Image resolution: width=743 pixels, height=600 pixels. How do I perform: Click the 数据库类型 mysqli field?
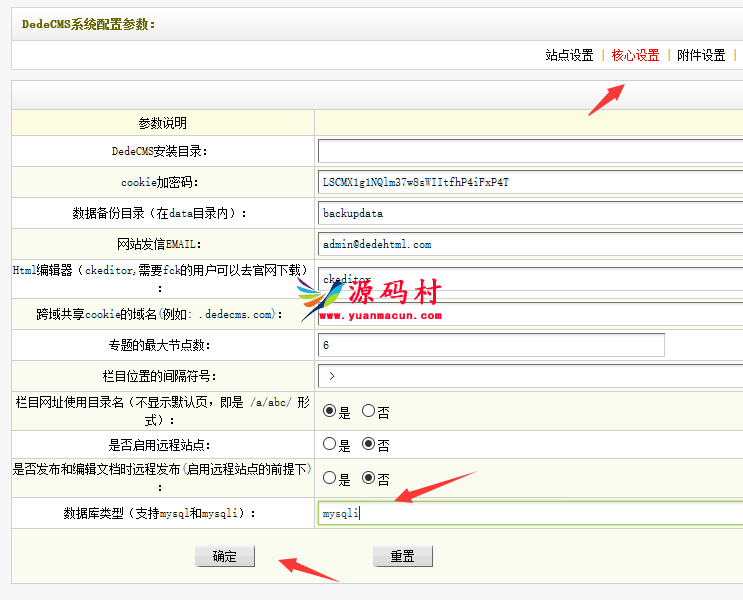point(530,513)
